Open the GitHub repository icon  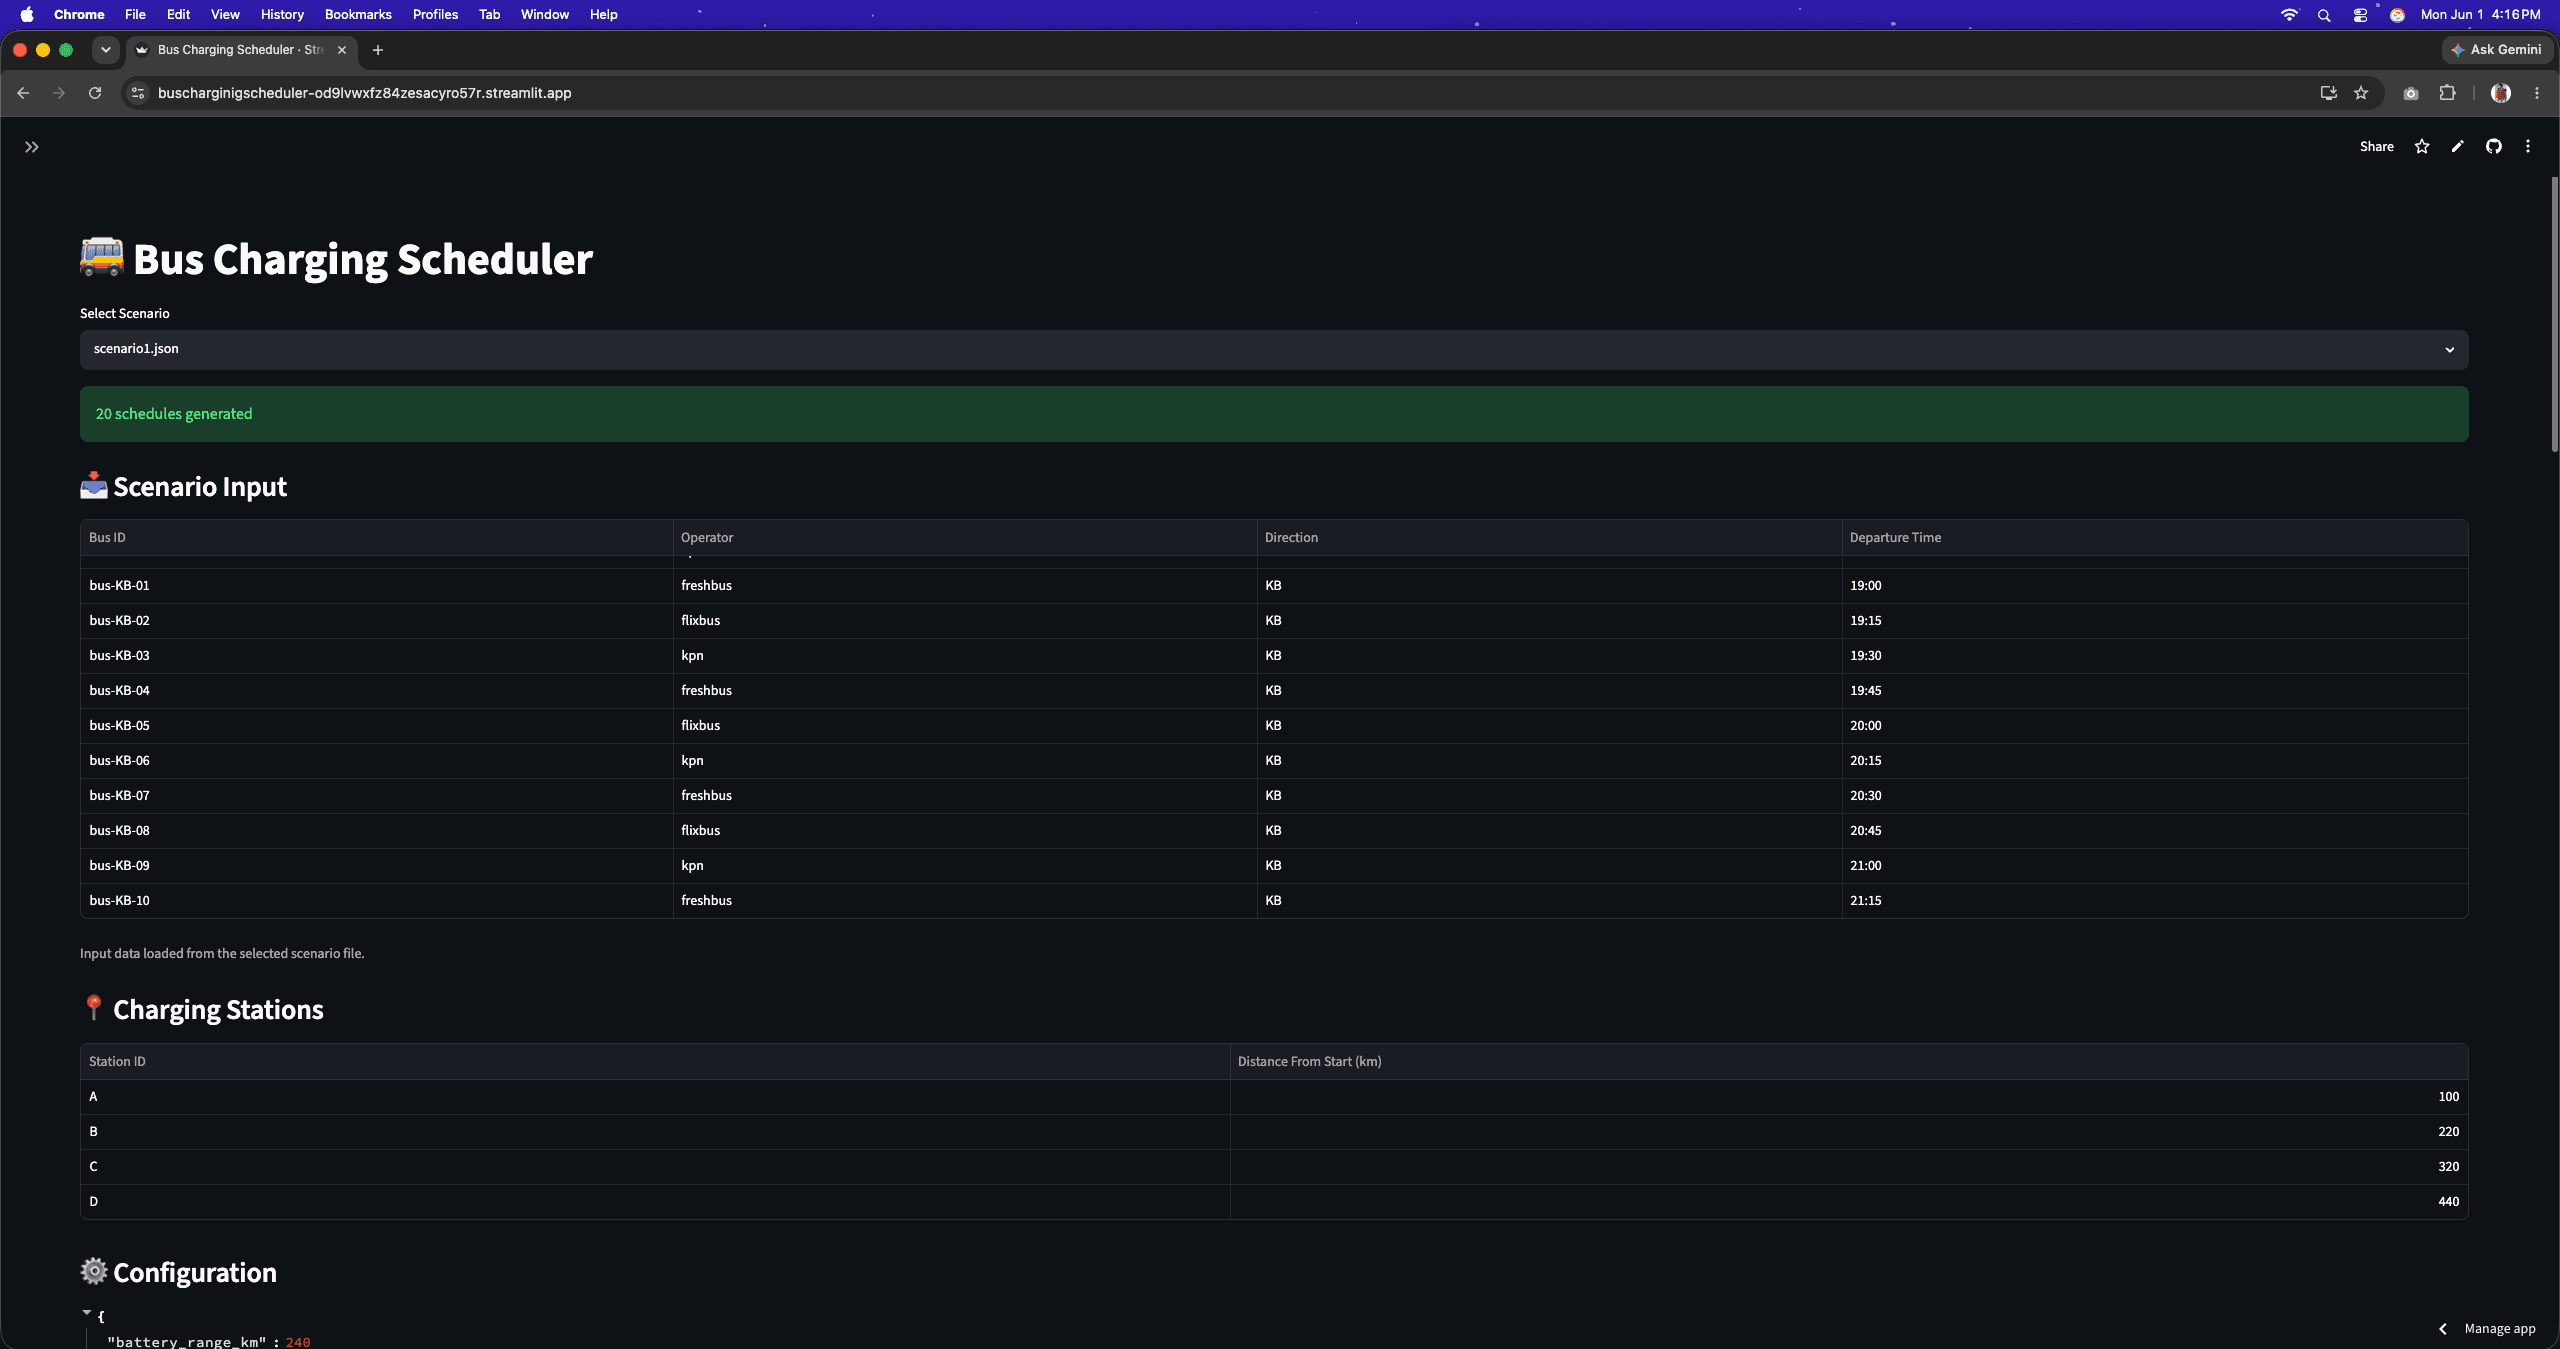(x=2494, y=146)
